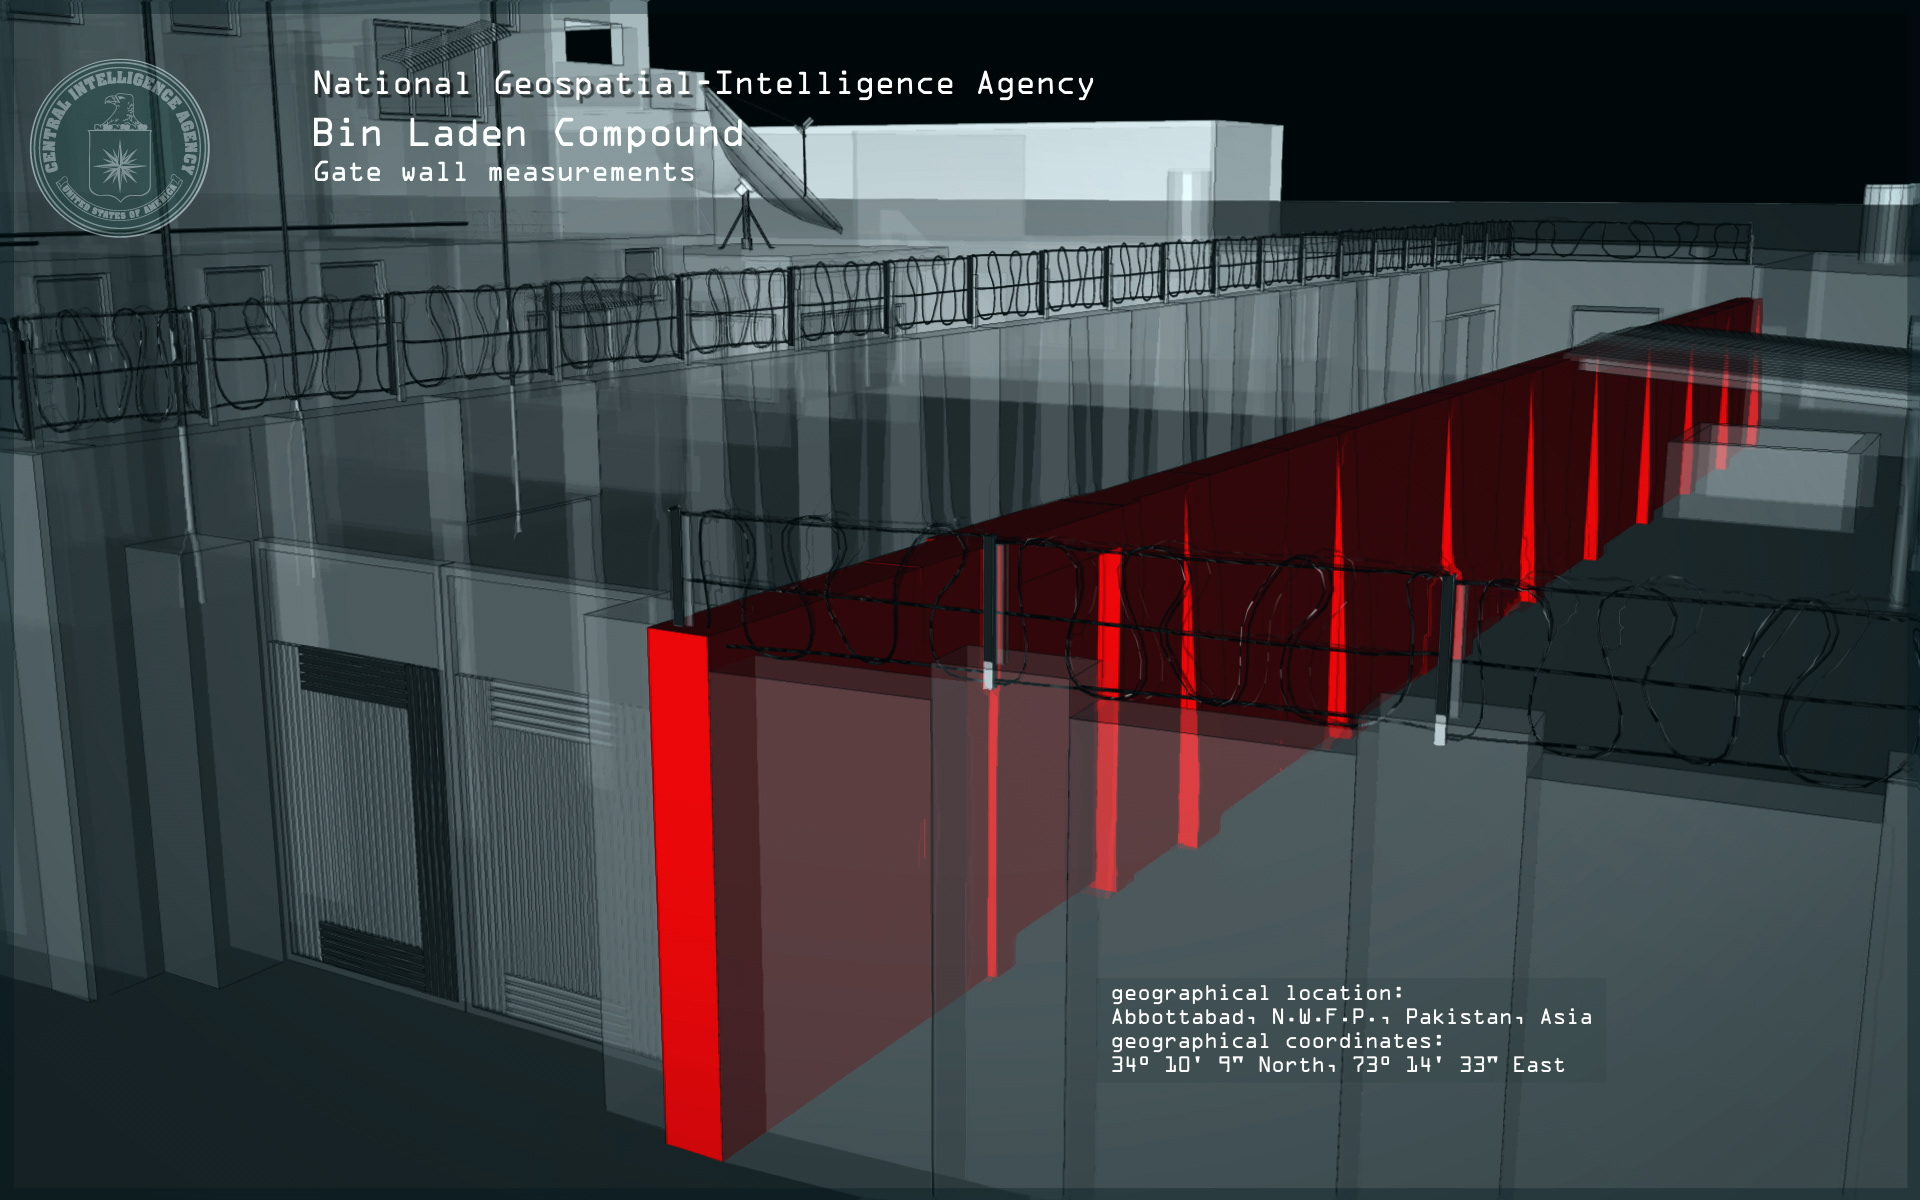
Task: Click the Central Intelligence Agency seal
Action: (x=120, y=148)
